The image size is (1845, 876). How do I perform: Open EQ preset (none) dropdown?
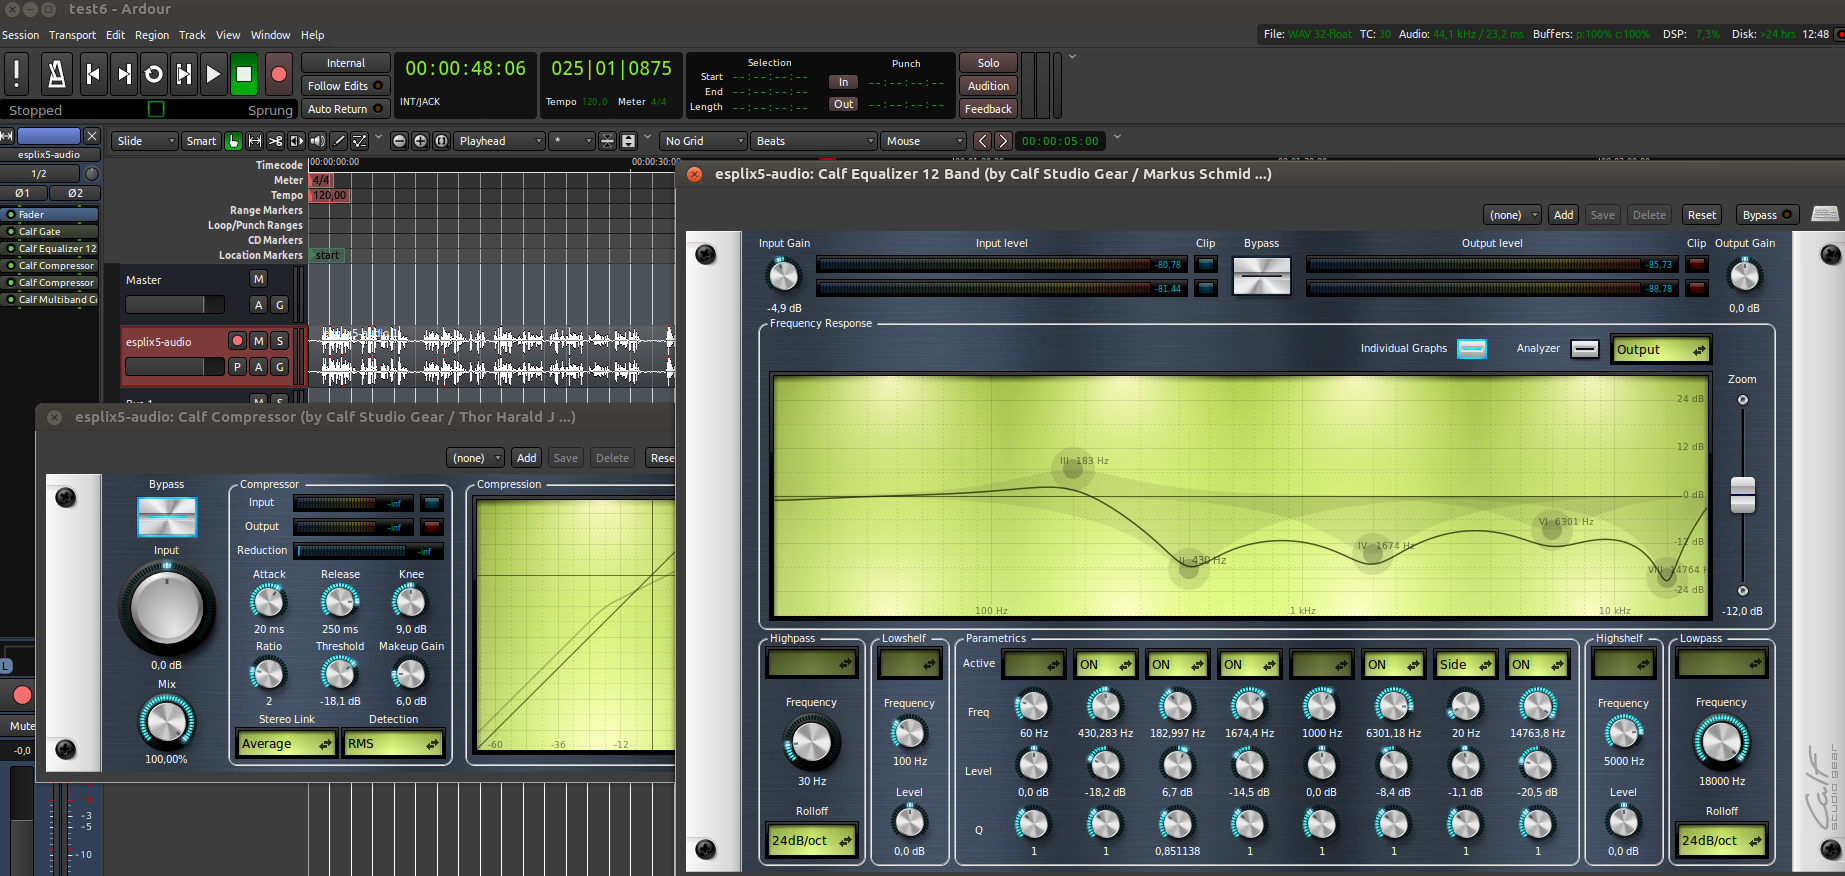tap(1513, 215)
